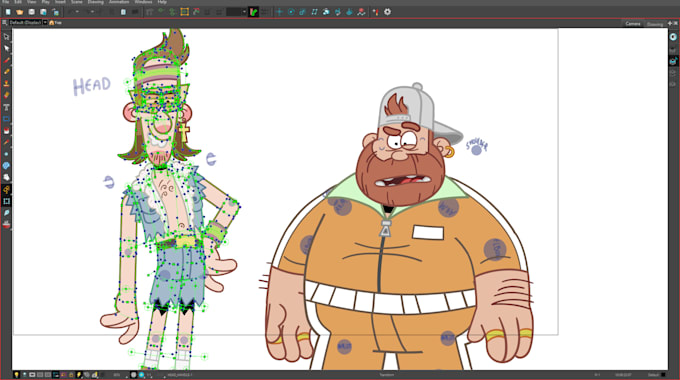The width and height of the screenshot is (680, 380).
Task: Click the Top home breadcrumb
Action: (x=55, y=23)
